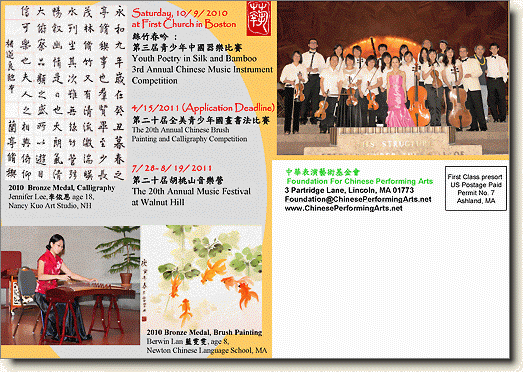The image size is (523, 372).
Task: Click the 20th Annual Music Festival text
Action: tap(191, 192)
